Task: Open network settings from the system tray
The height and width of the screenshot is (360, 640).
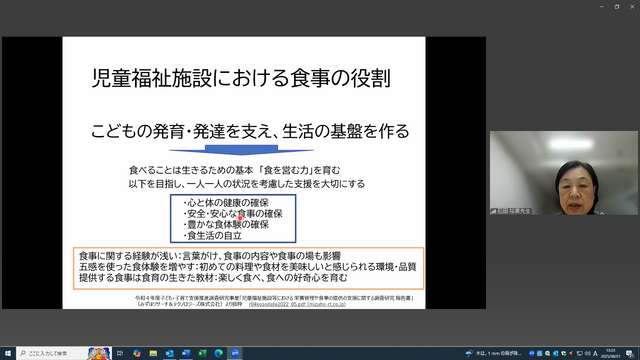Action: click(579, 353)
